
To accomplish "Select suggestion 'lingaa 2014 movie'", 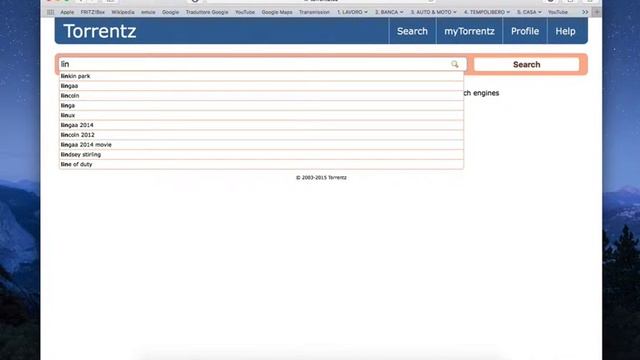I will (261, 144).
